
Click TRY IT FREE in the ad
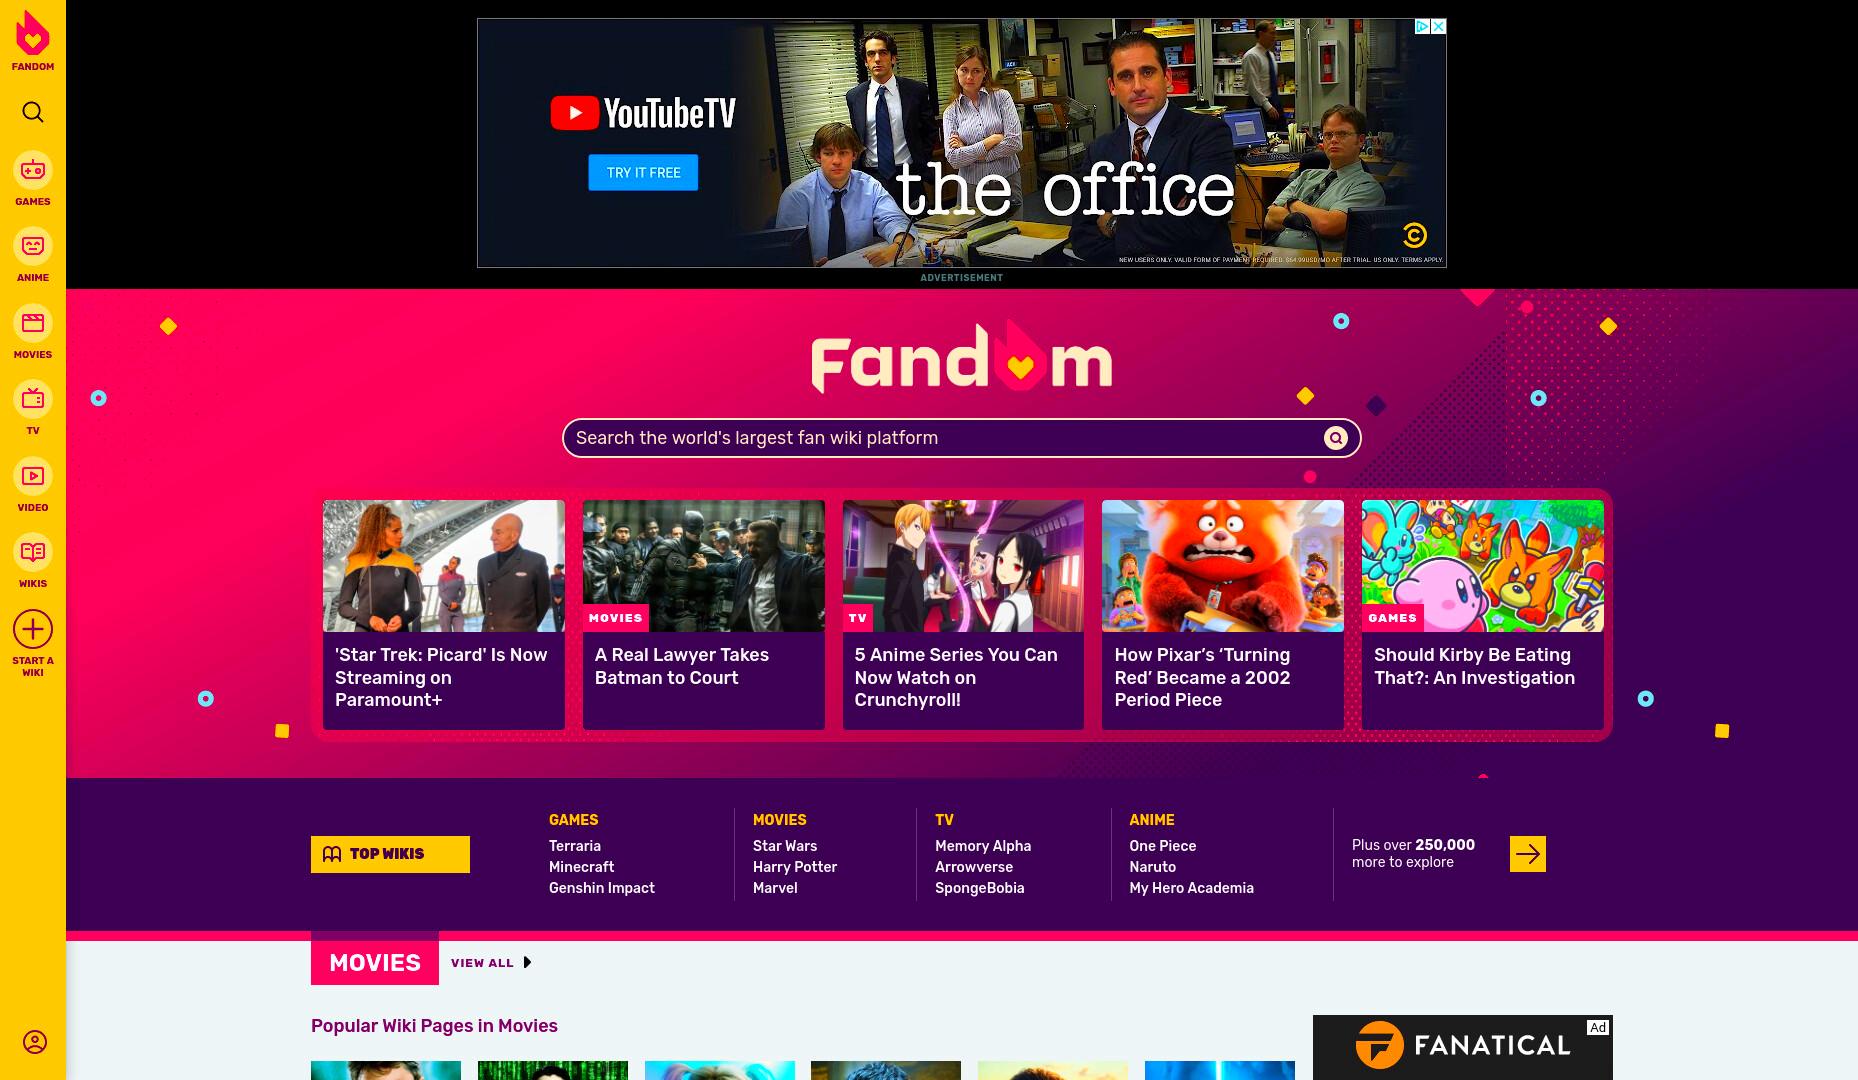(643, 173)
